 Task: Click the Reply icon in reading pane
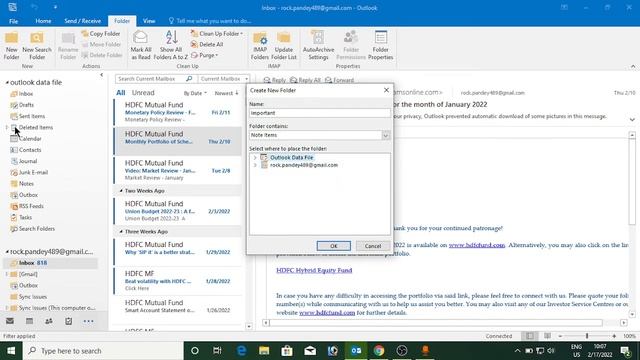coord(275,80)
